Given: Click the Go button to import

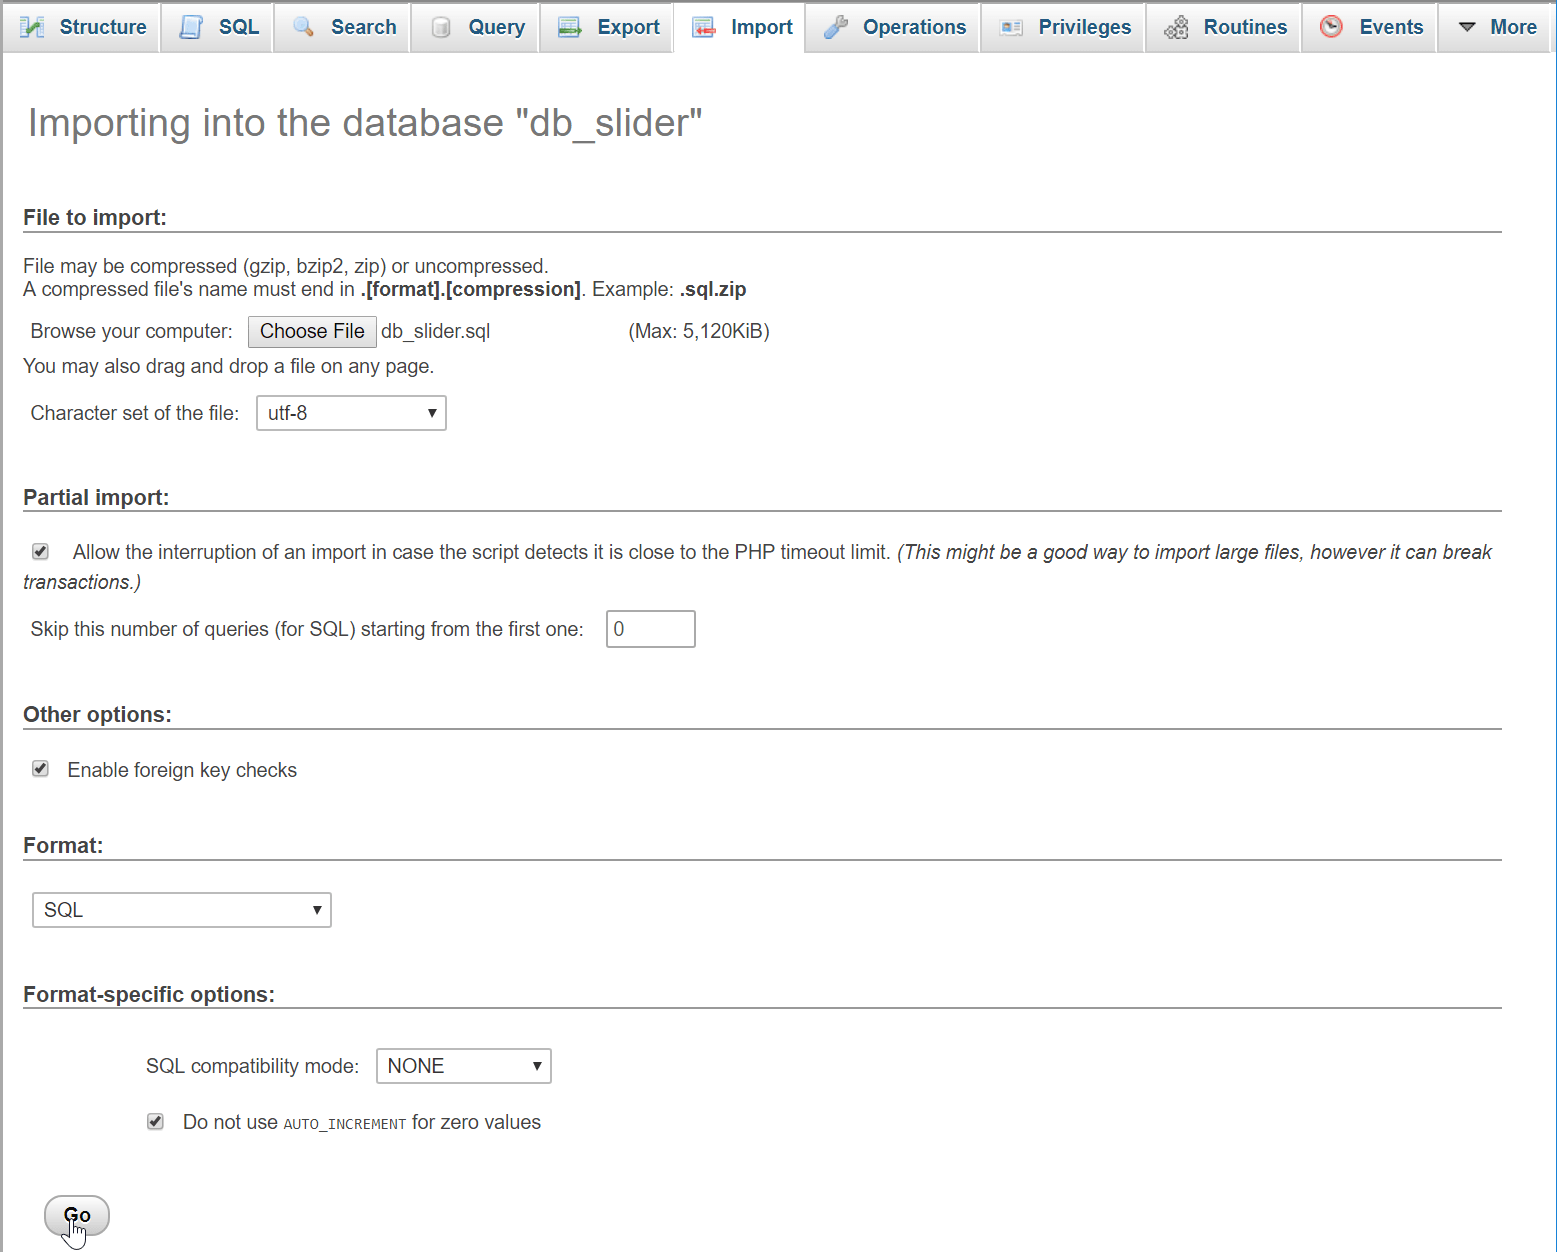Looking at the screenshot, I should (77, 1216).
